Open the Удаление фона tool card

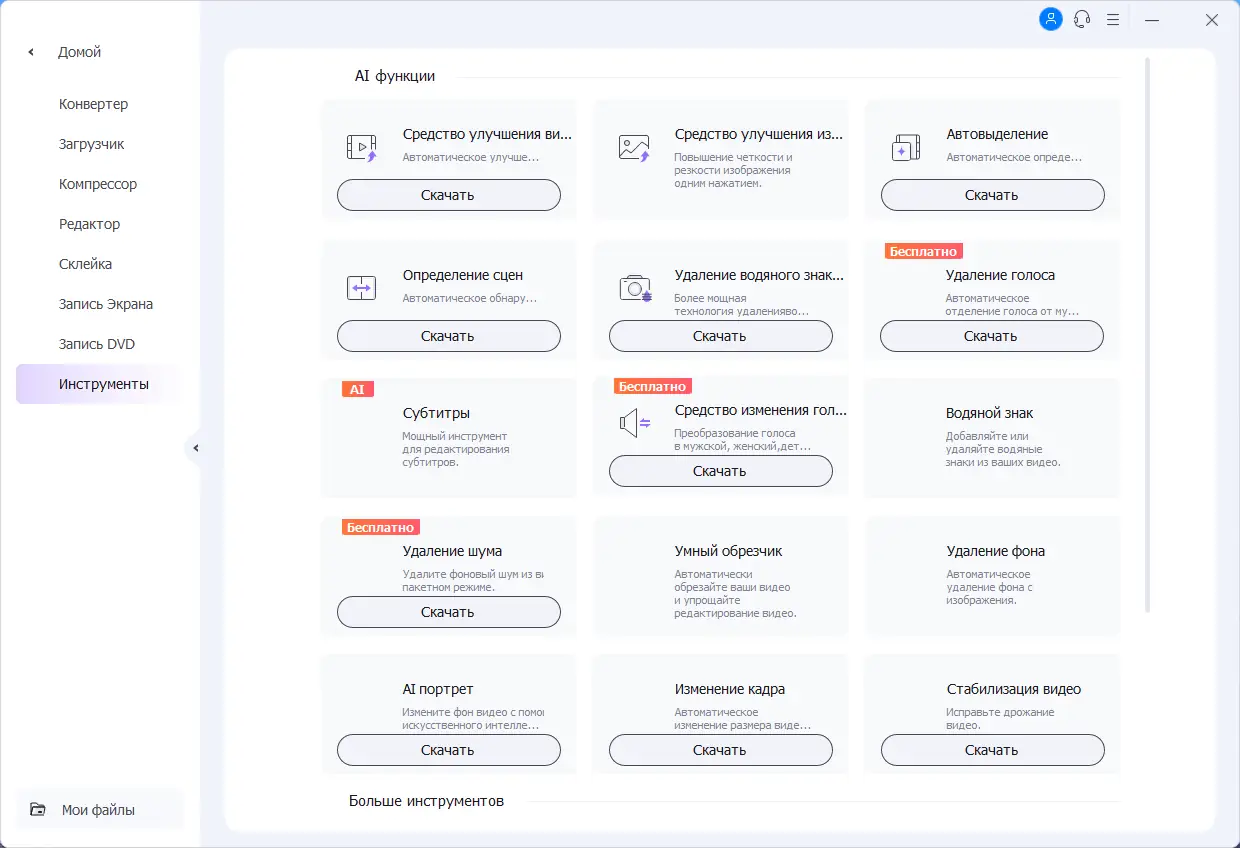tap(992, 575)
